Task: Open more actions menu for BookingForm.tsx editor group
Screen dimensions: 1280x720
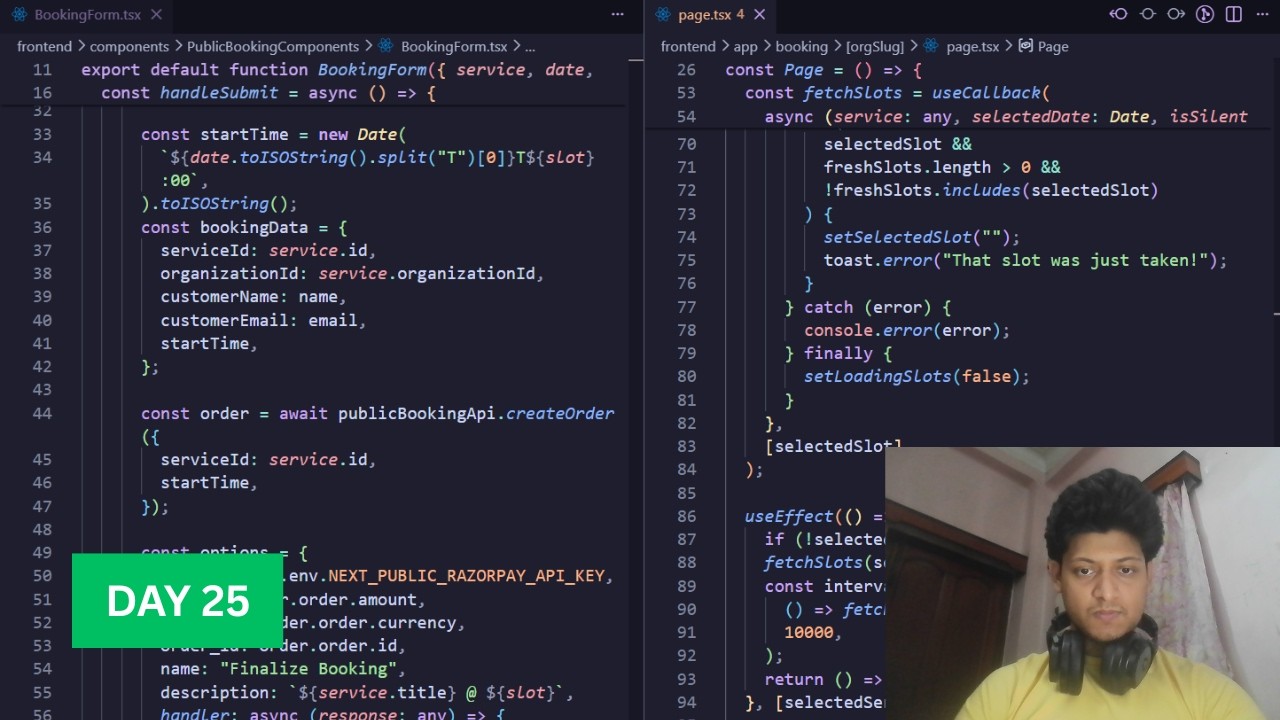Action: 618,14
